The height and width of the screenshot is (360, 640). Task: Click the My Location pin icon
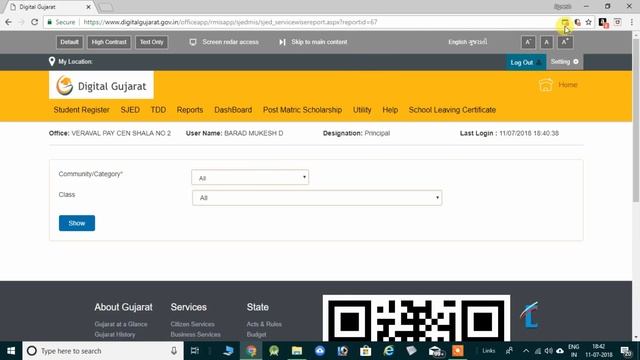coord(51,62)
